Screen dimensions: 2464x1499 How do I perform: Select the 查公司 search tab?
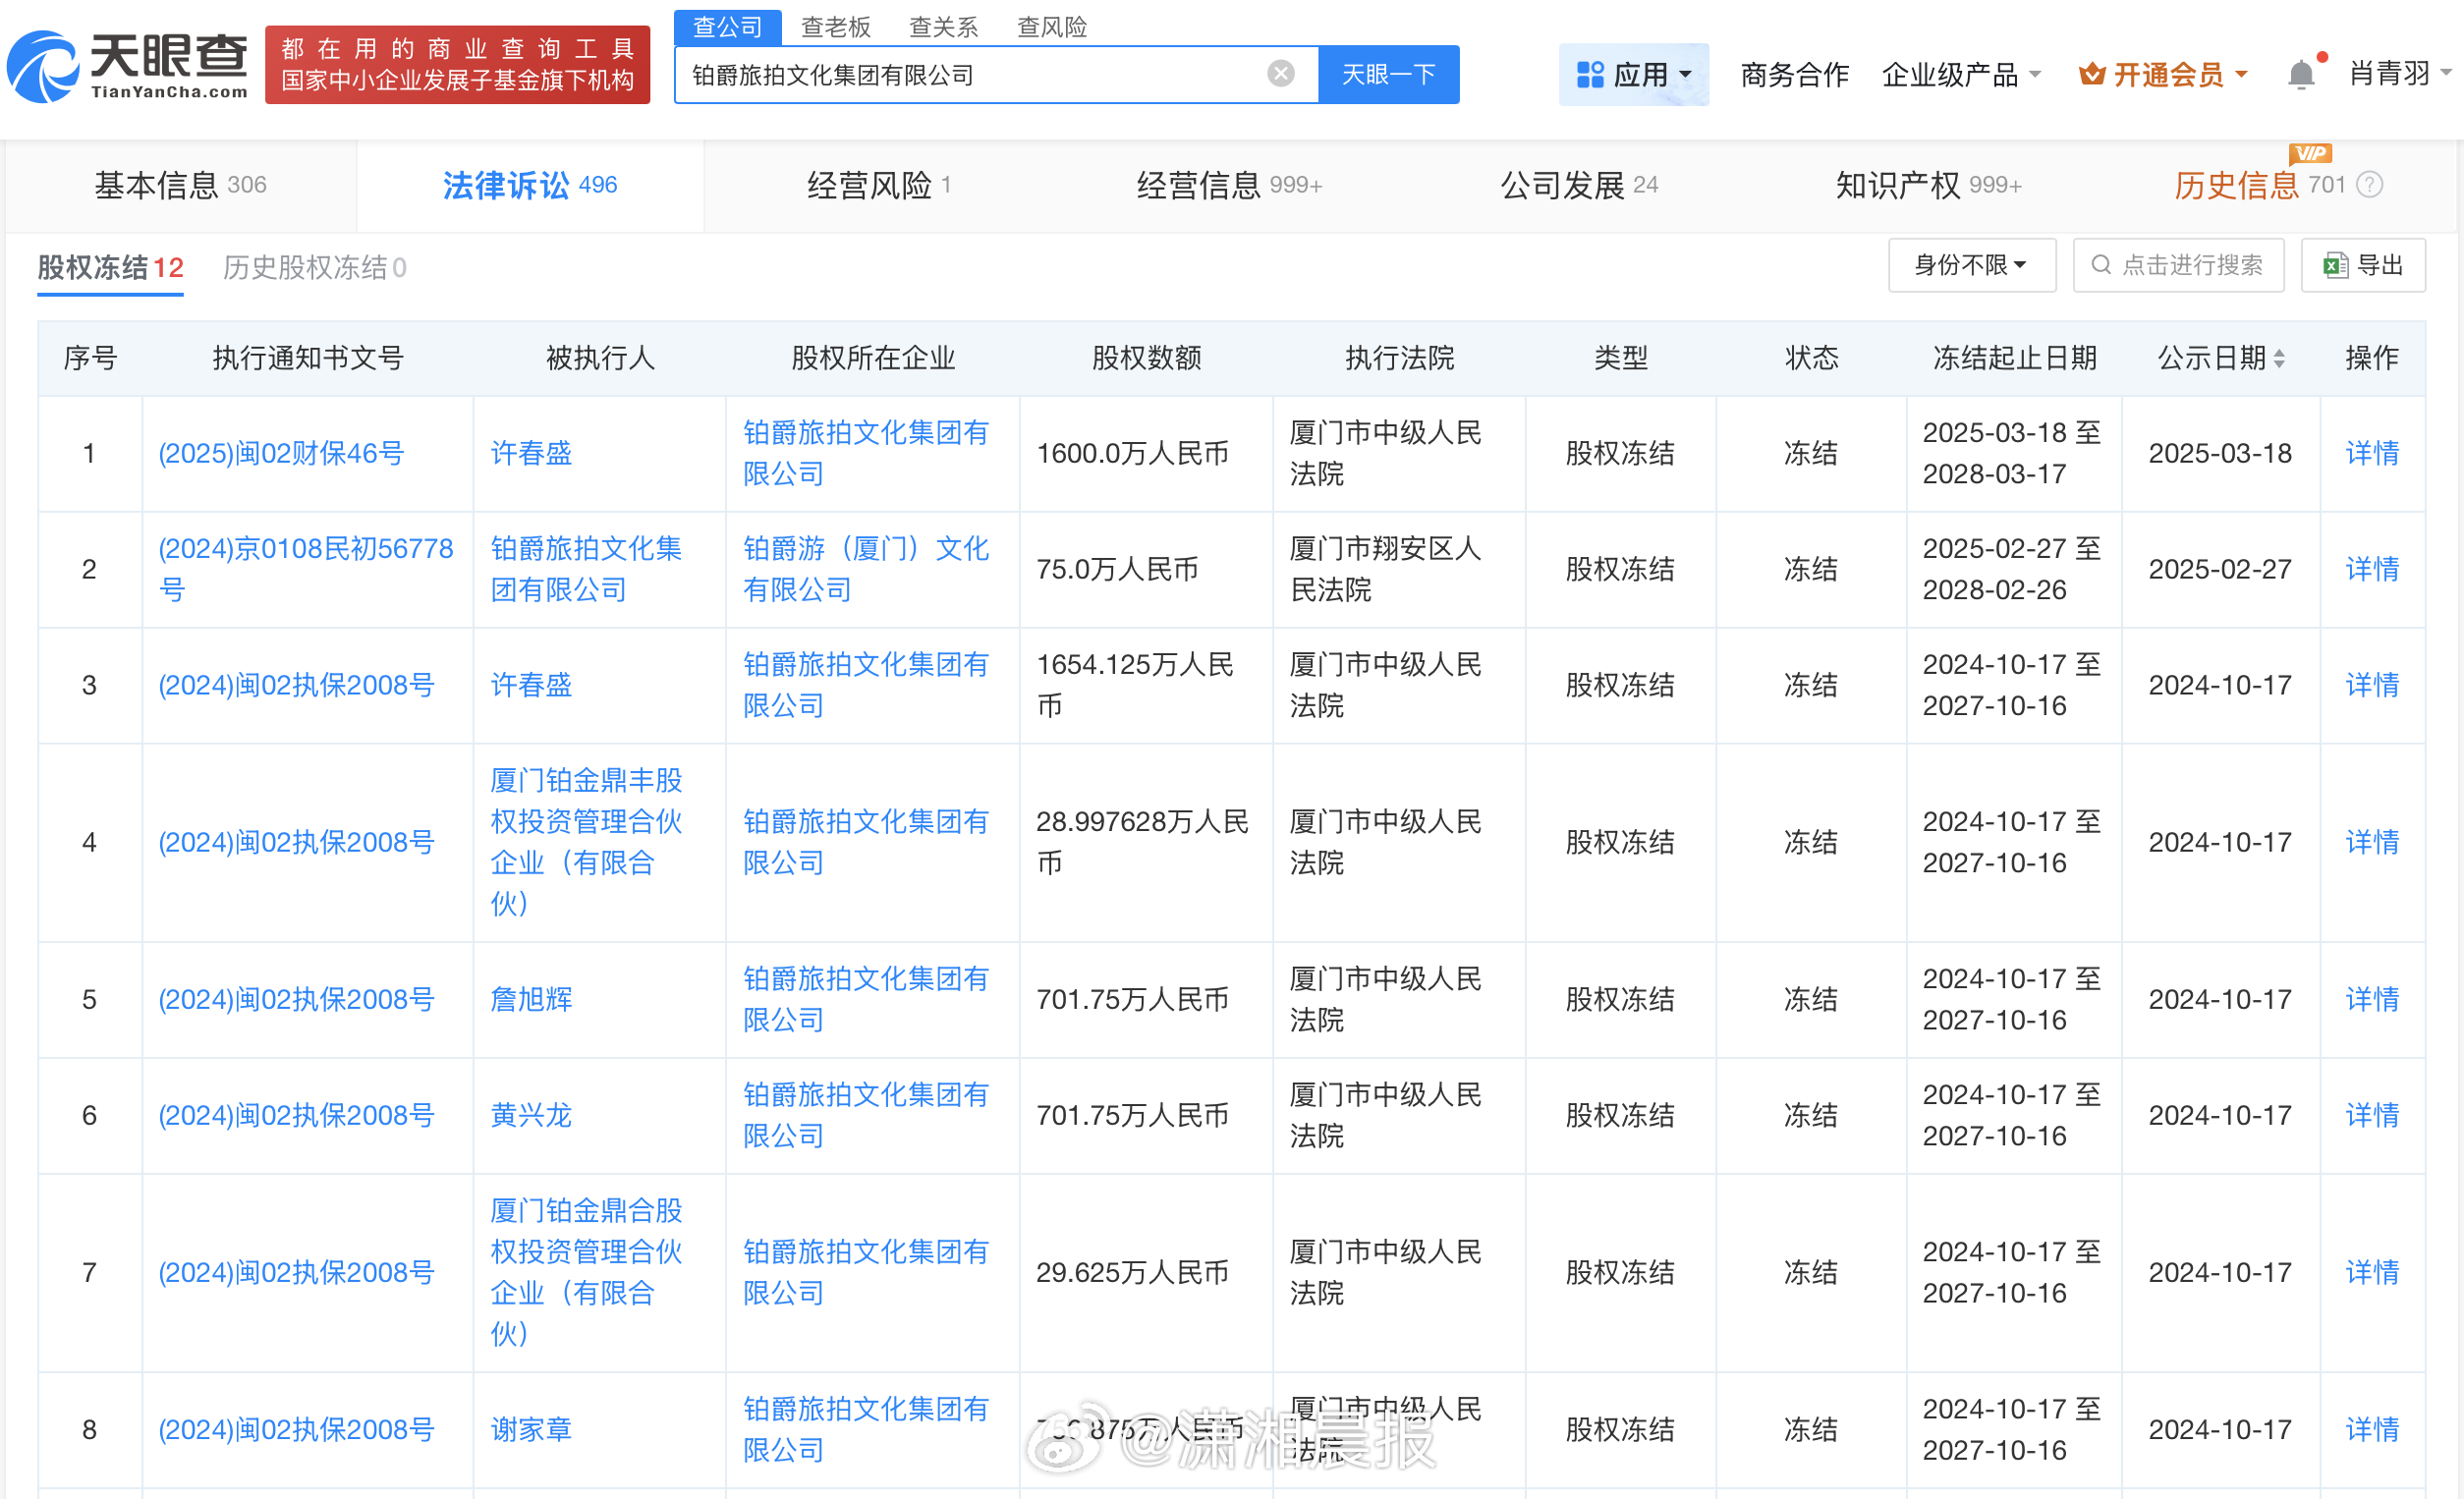point(727,27)
